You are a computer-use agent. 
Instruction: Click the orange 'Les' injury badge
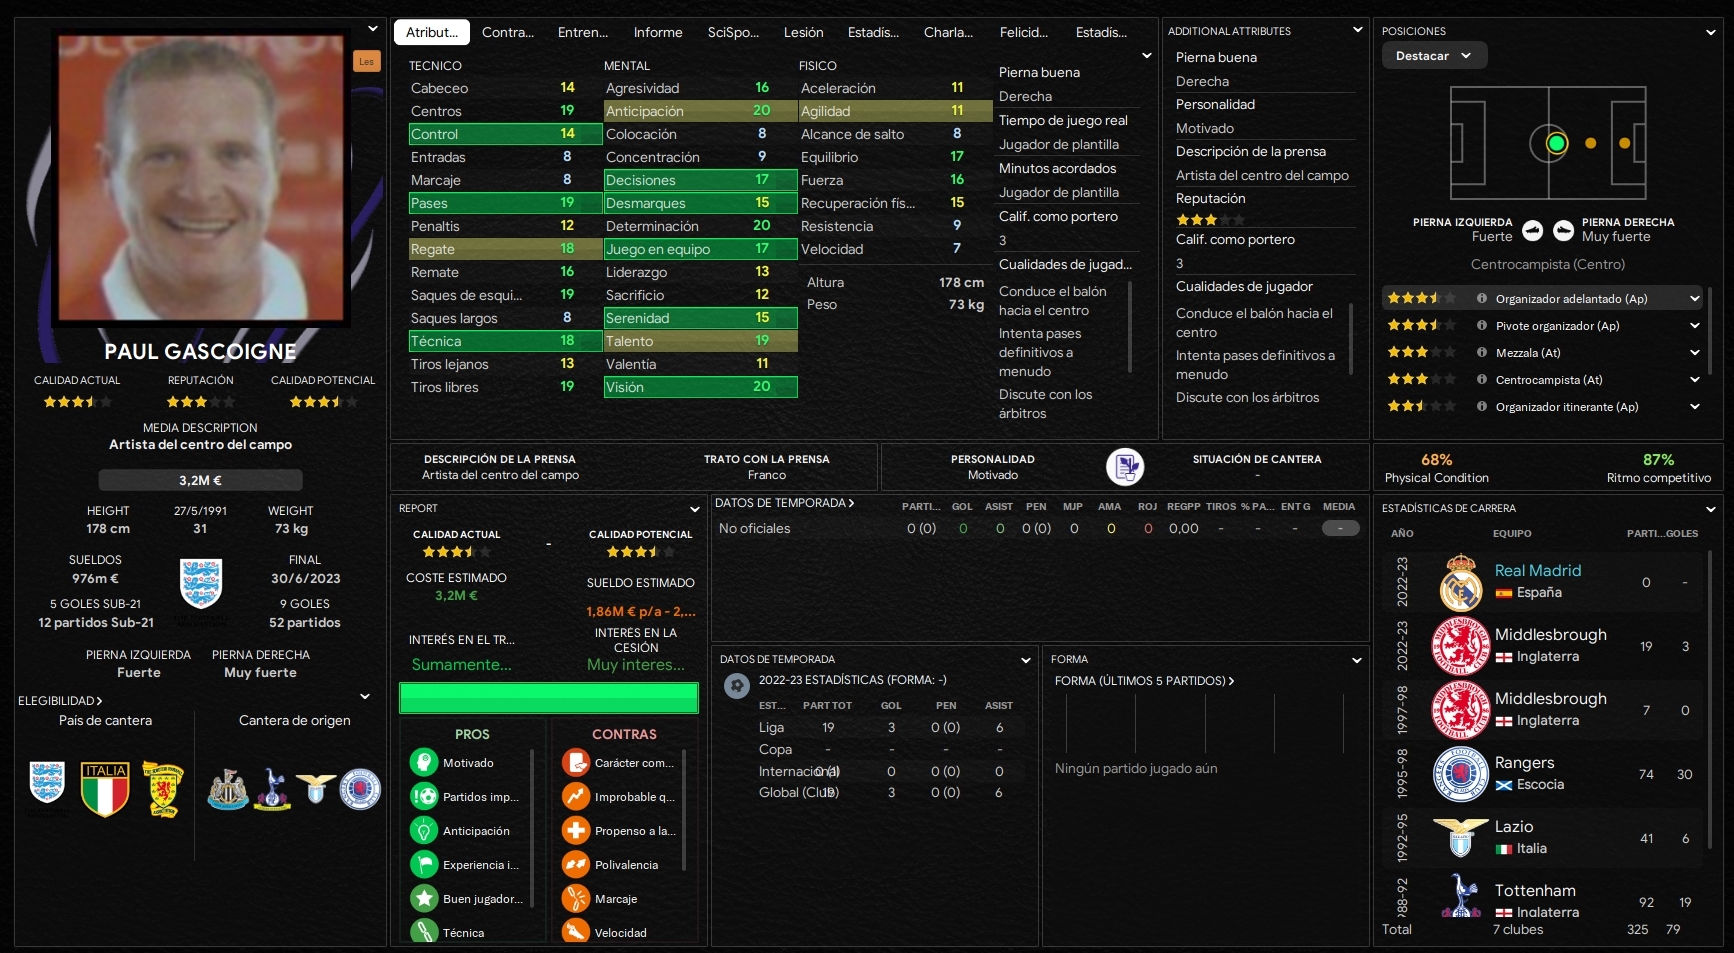(366, 62)
